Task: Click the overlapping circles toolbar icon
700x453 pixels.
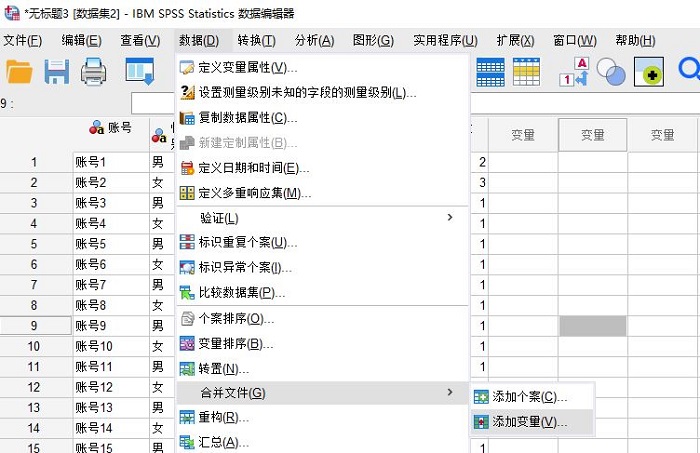Action: pyautogui.click(x=611, y=72)
